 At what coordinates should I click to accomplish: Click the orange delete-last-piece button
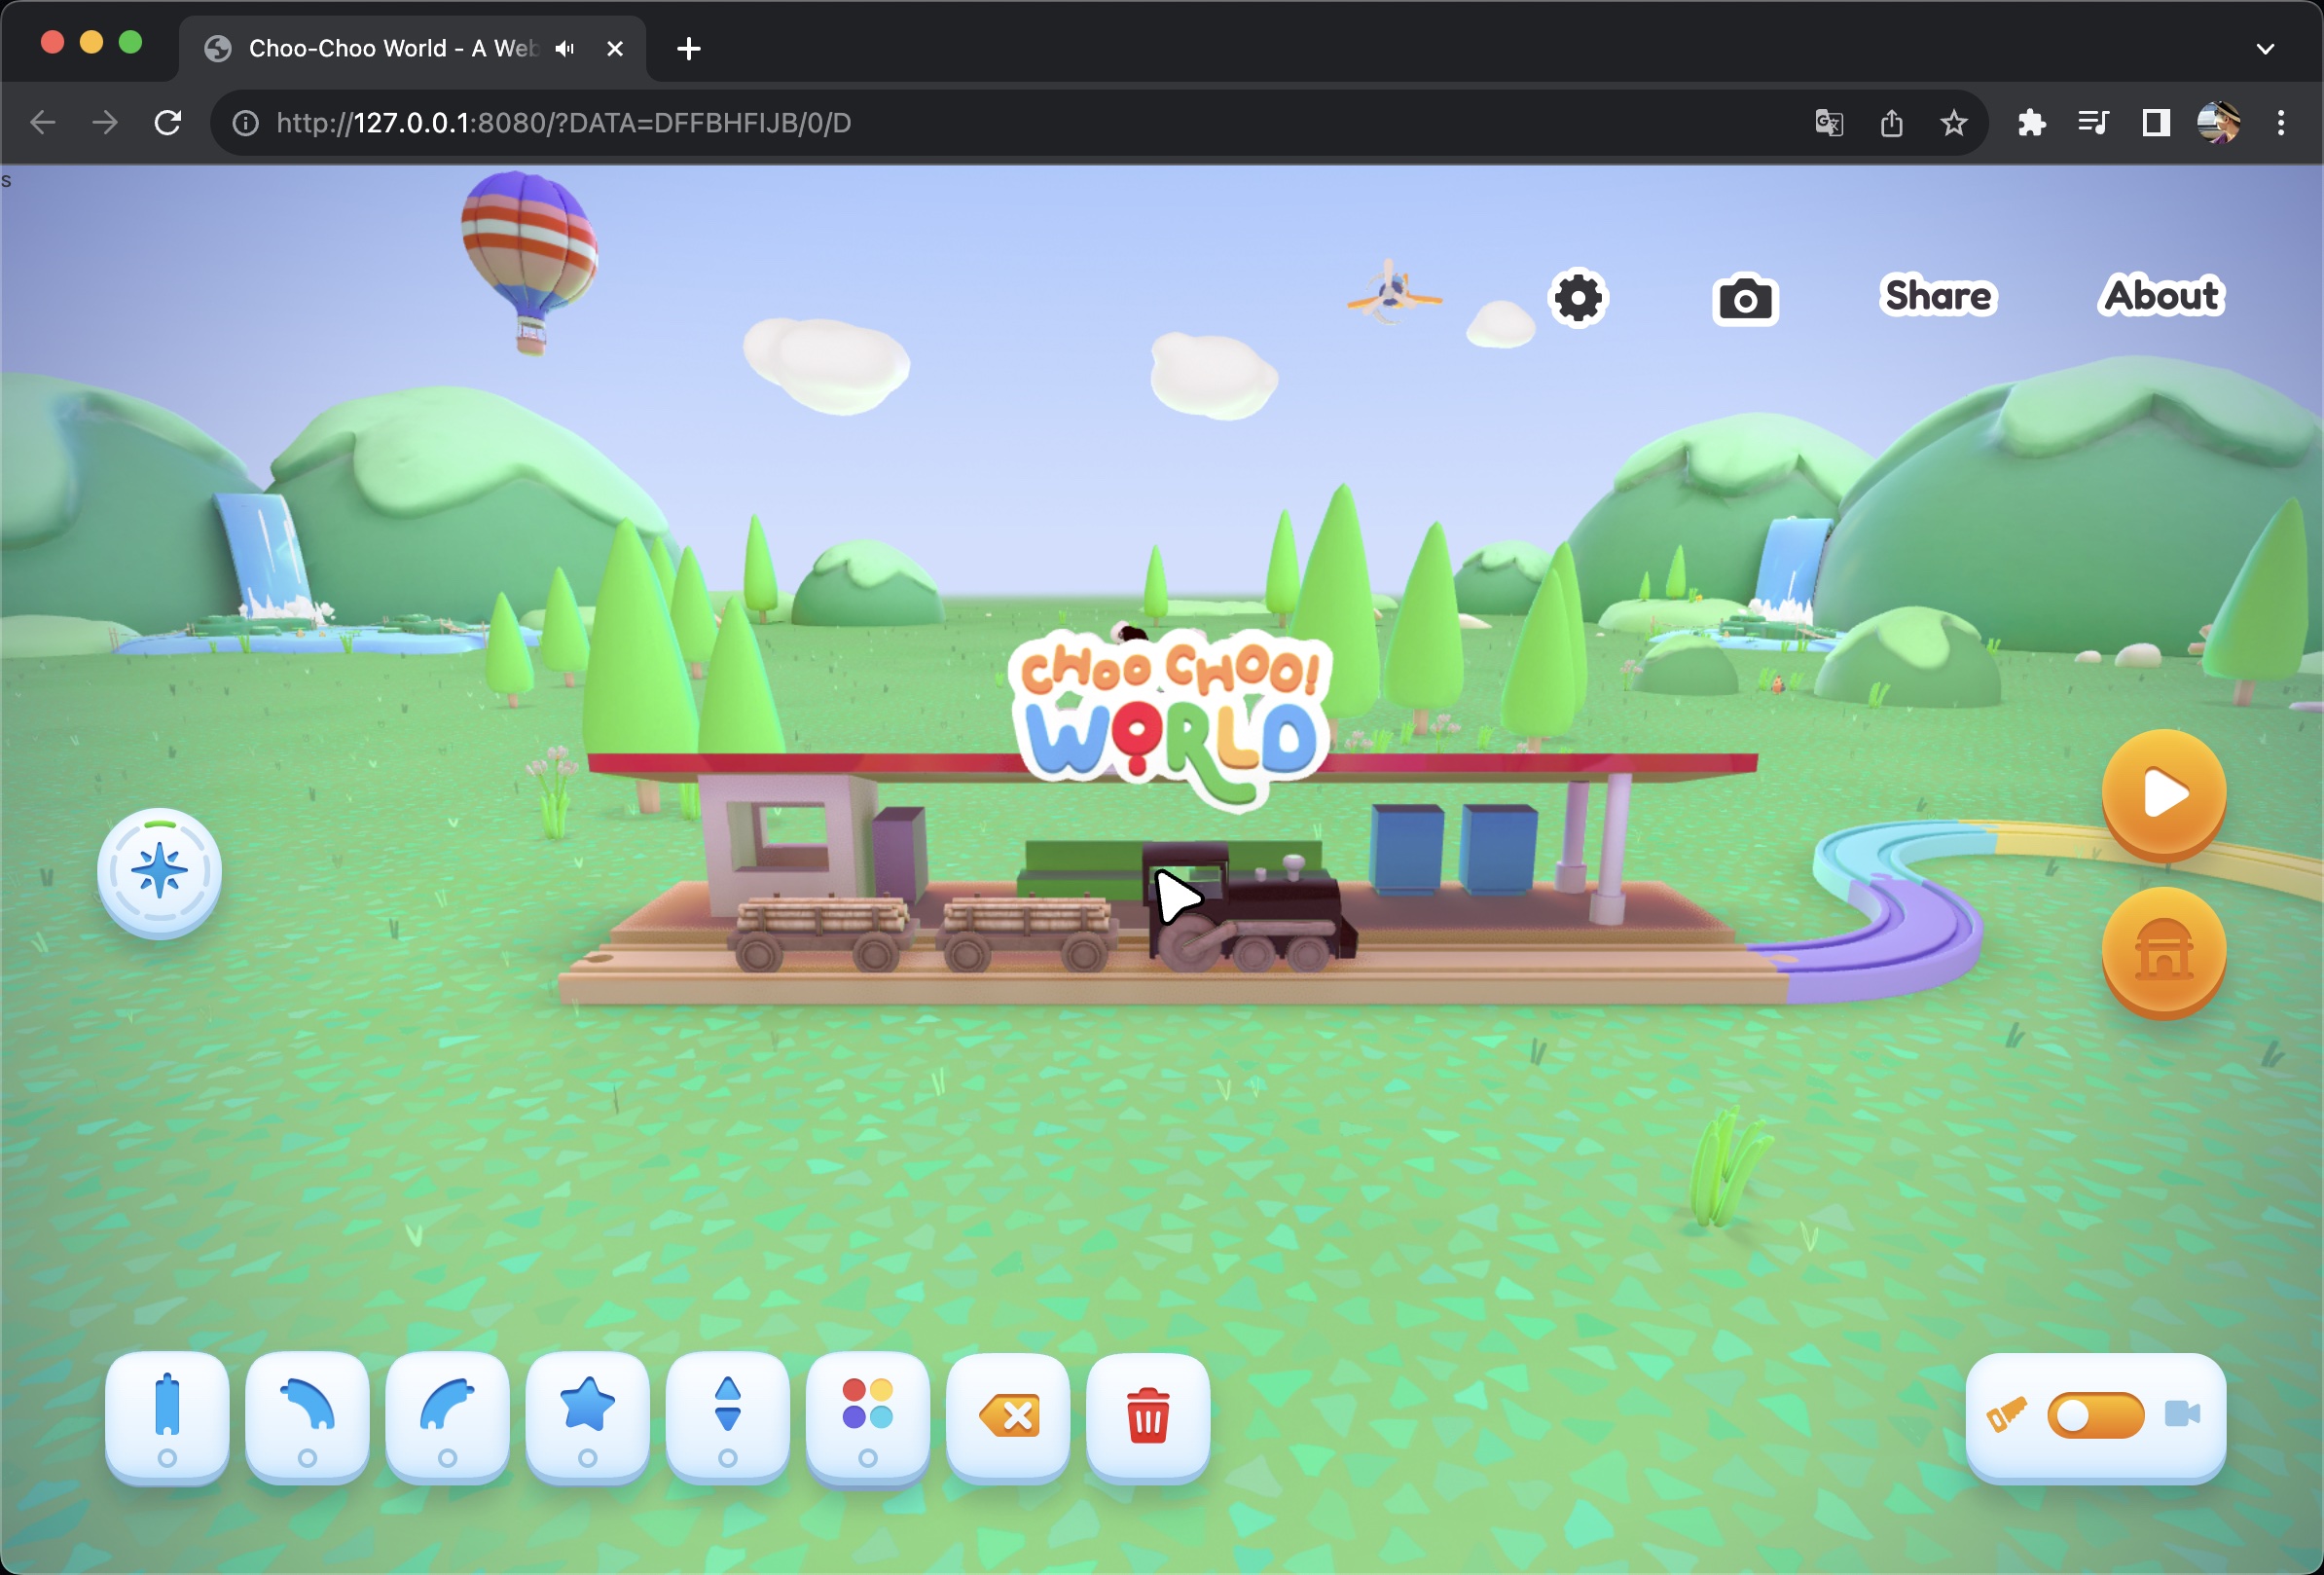(1008, 1414)
